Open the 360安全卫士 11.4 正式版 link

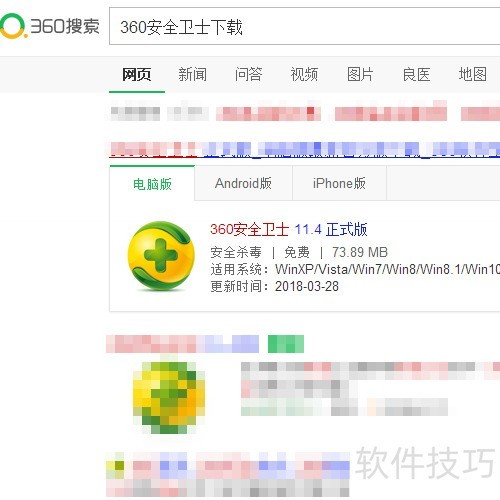click(x=289, y=230)
